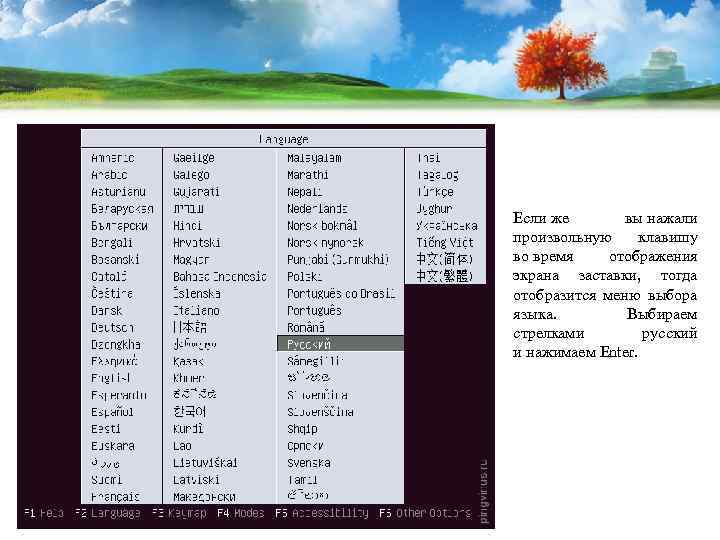Select Dzongkha language
Screen dimensions: 720x540
pos(116,345)
